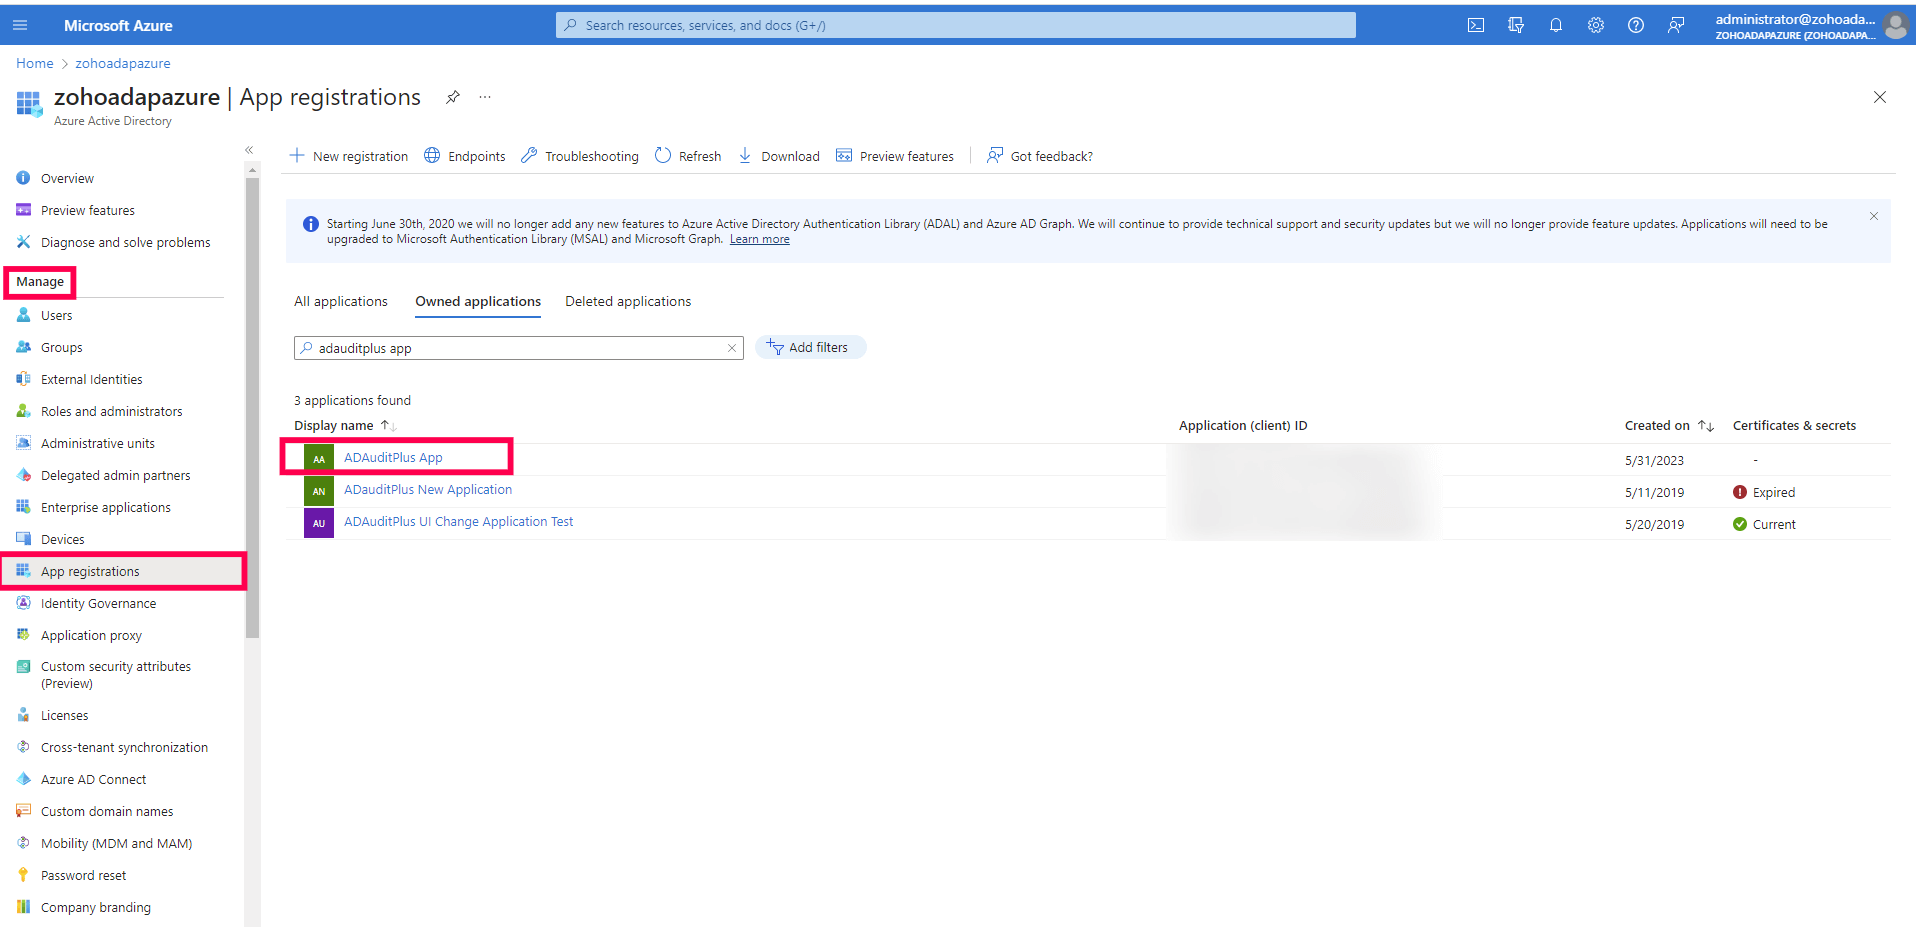Switch to the Deleted applications tab

(627, 301)
